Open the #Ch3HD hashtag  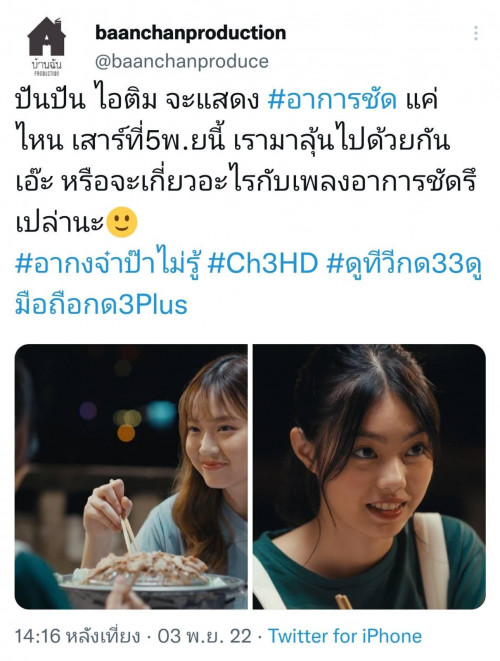point(263,264)
